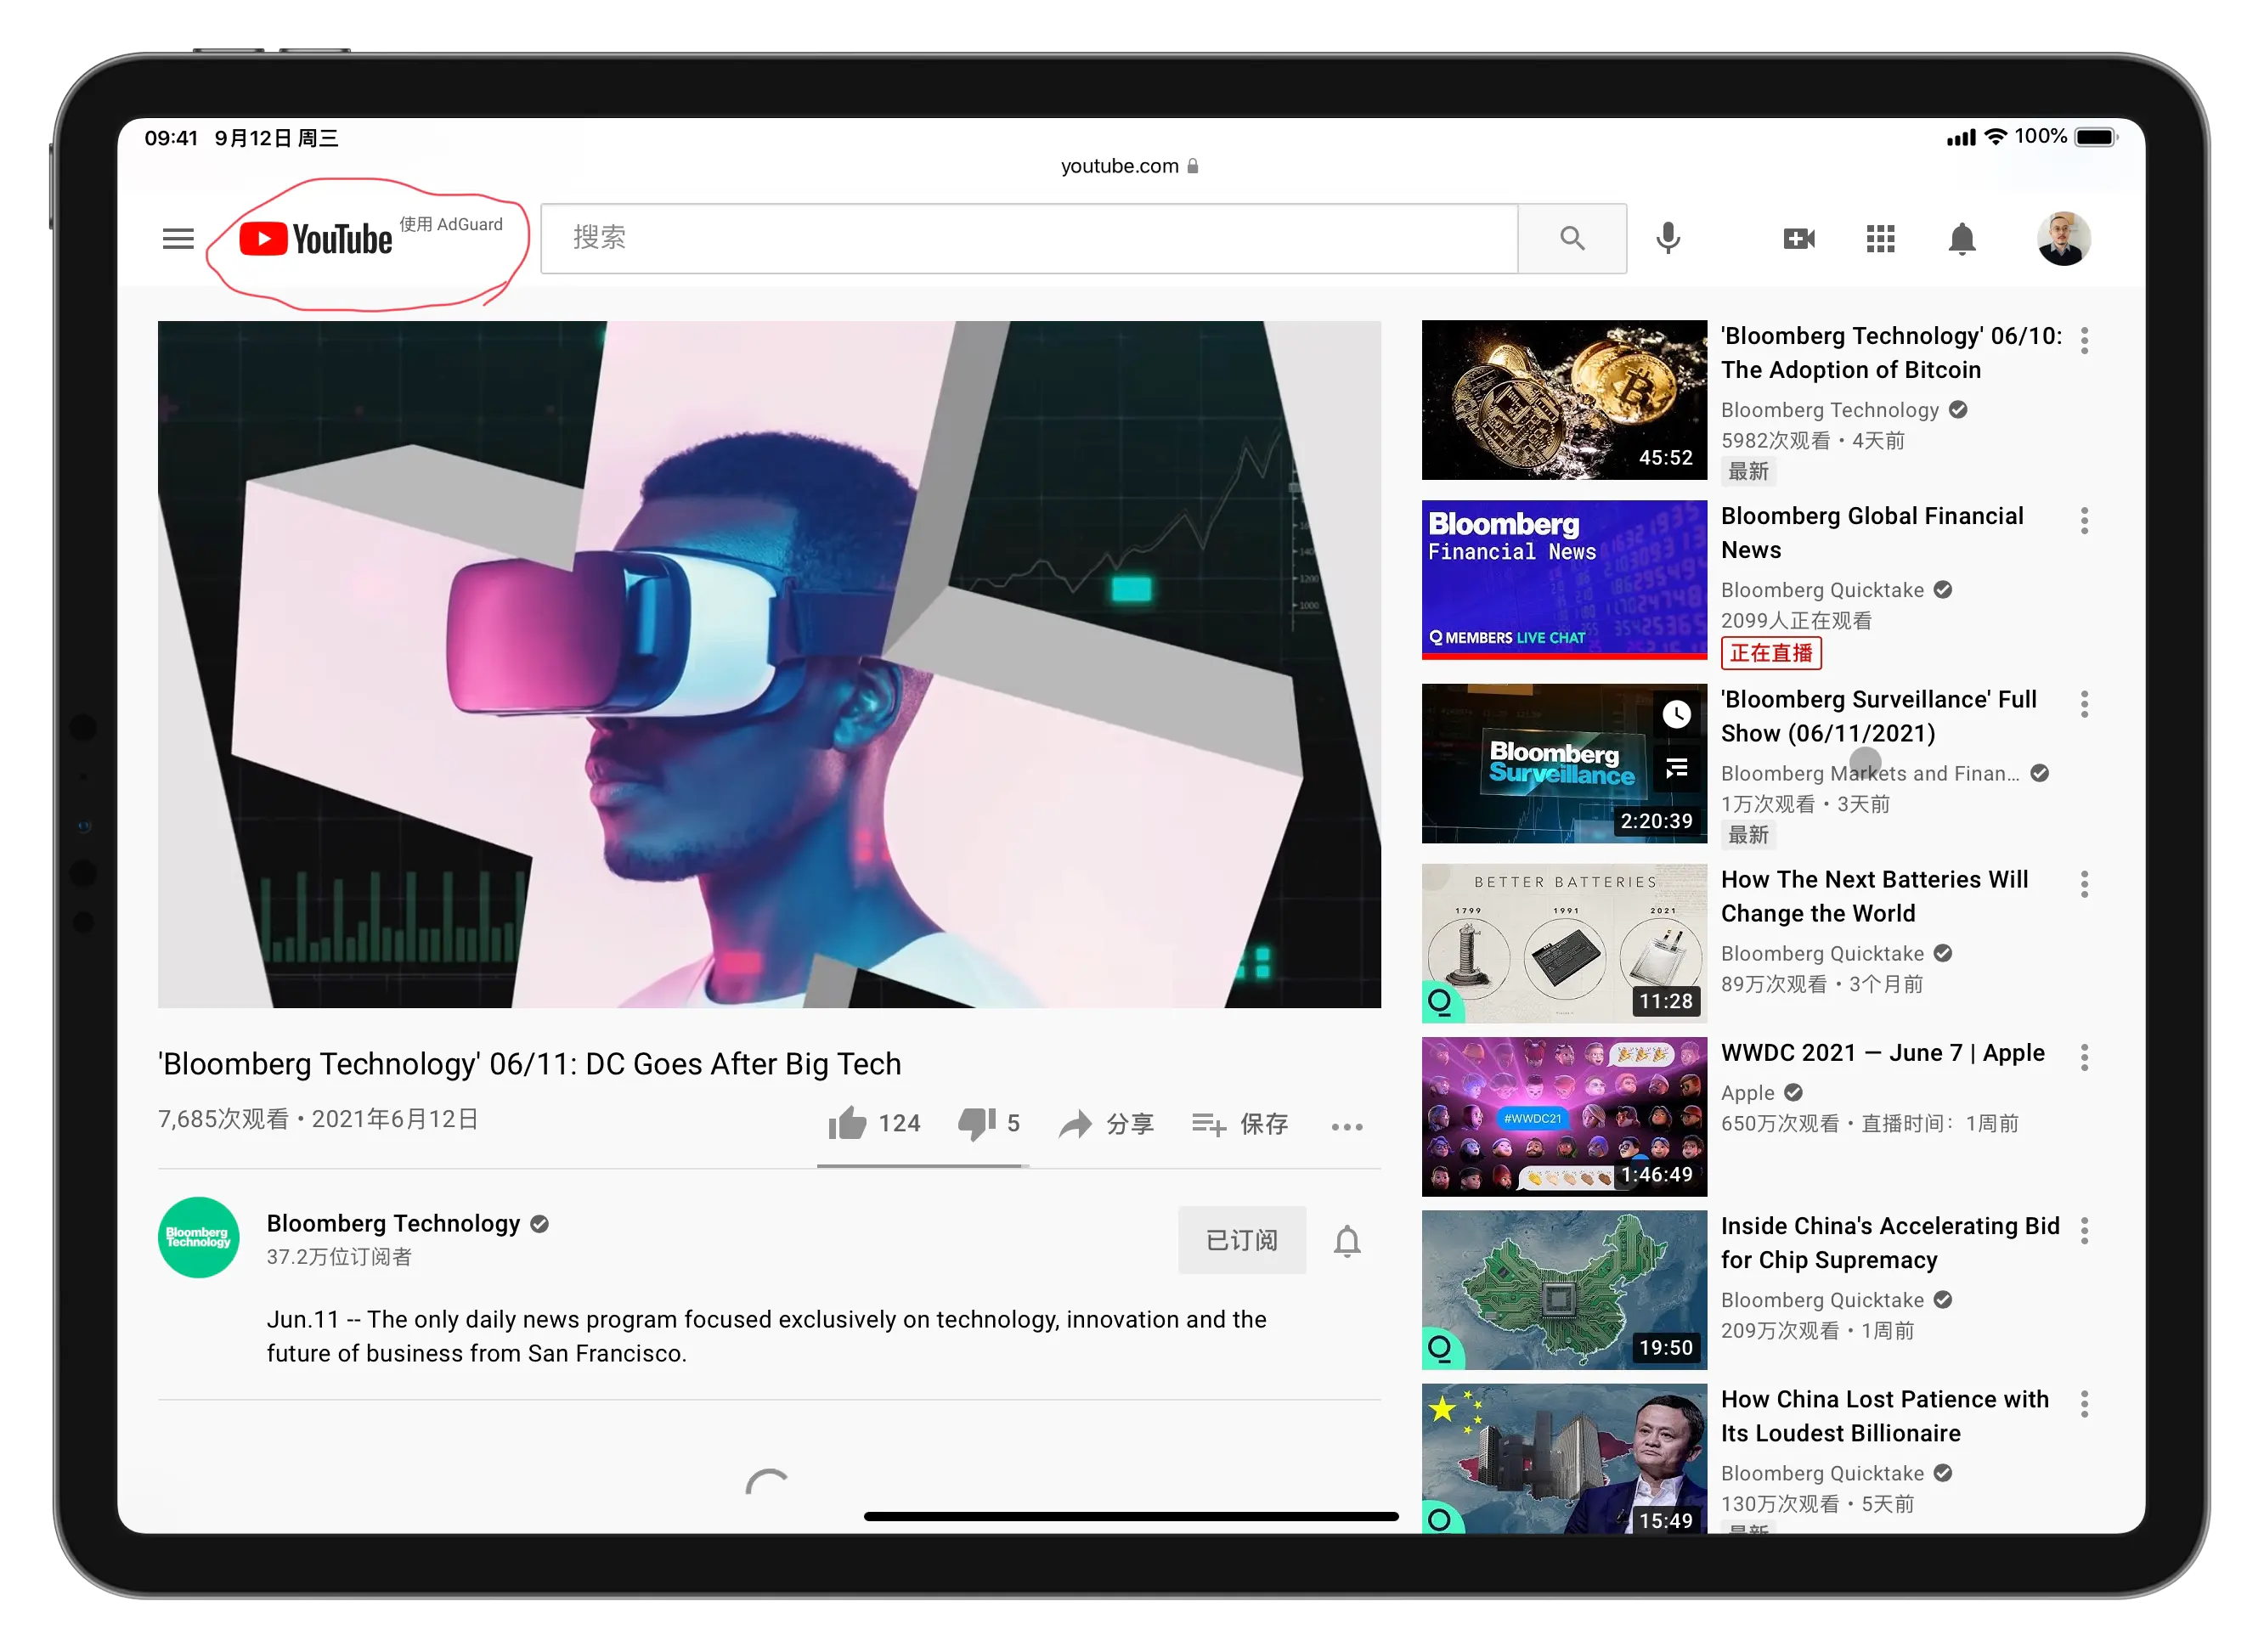The width and height of the screenshot is (2264, 1652).
Task: Open the Adoption of Bitcoin video thumbnail
Action: pyautogui.click(x=1564, y=400)
